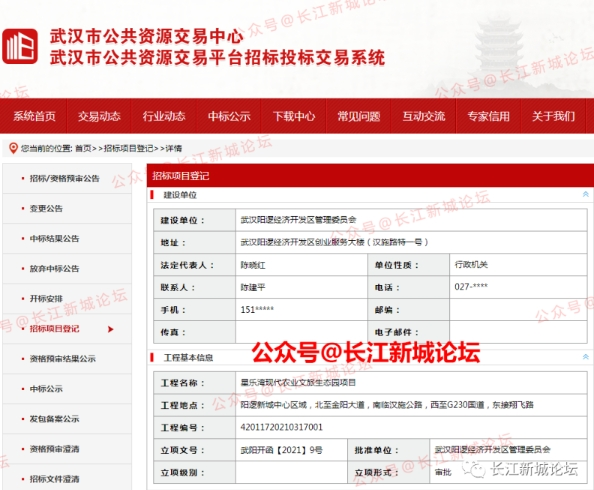
Task: Open 招标/资格预审公告 in the sidebar
Action: pyautogui.click(x=64, y=178)
